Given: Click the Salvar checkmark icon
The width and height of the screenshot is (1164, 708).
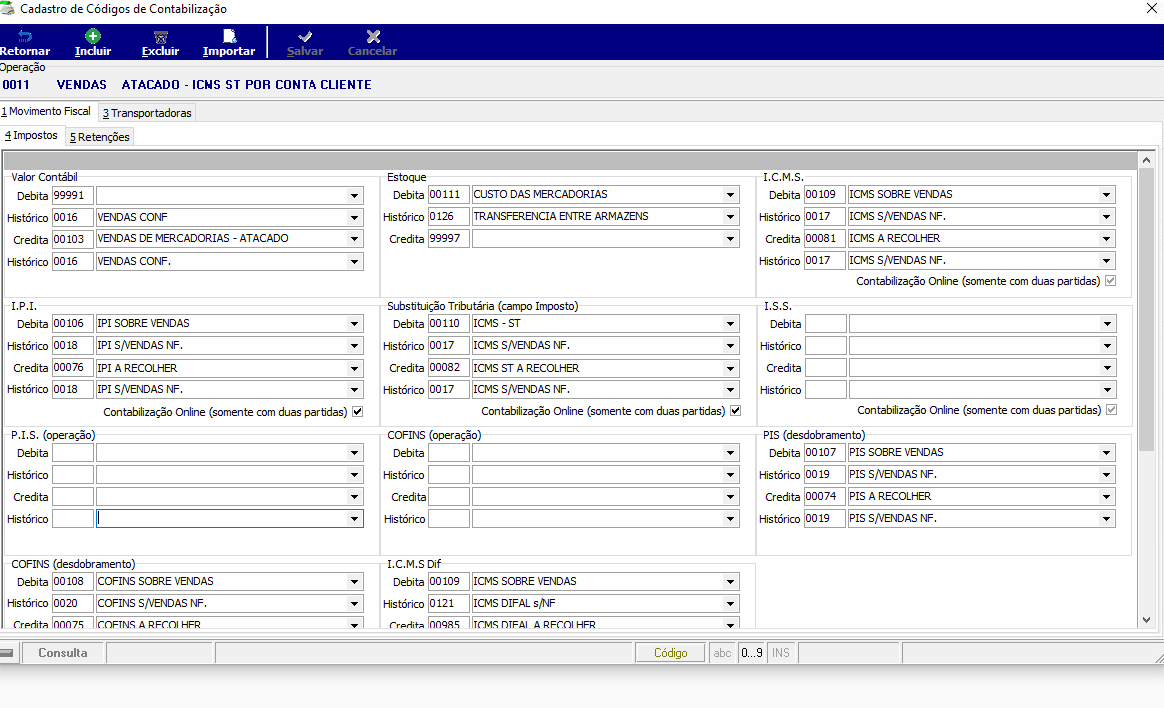Looking at the screenshot, I should point(304,36).
